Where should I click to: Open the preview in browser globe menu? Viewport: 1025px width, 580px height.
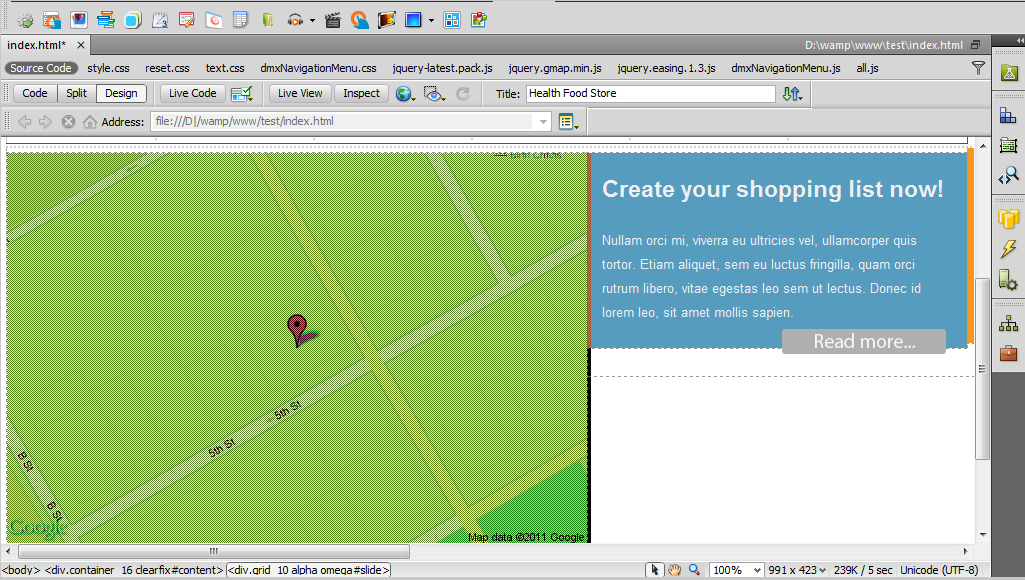pos(405,94)
